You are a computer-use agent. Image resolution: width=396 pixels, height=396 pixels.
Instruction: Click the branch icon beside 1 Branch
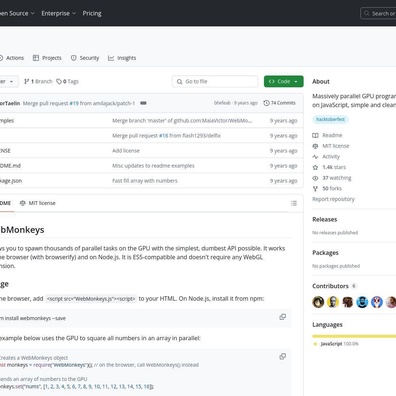[x=27, y=81]
